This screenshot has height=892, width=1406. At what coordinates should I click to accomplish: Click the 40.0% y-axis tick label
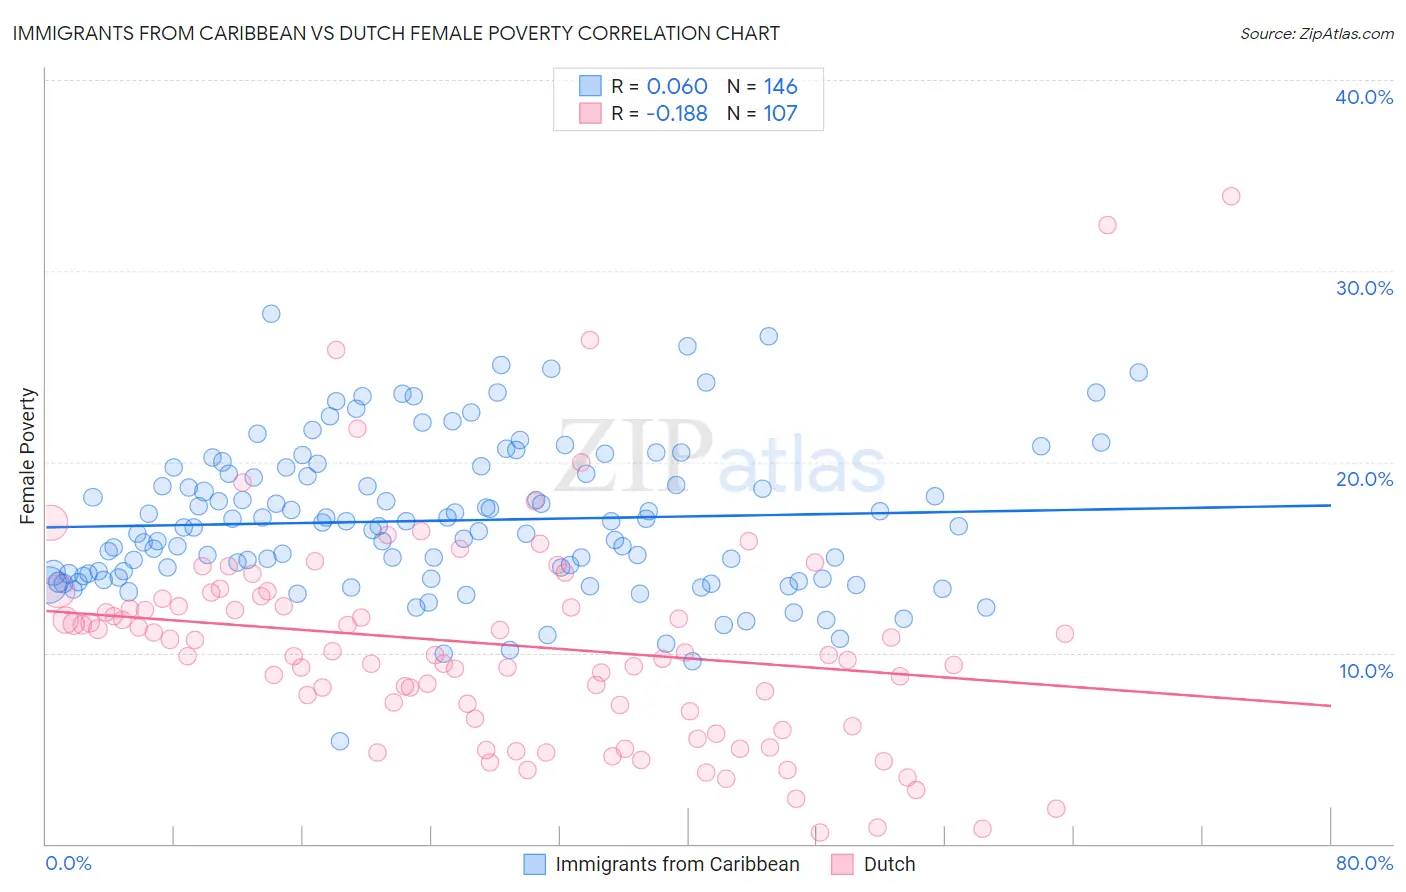click(1364, 97)
